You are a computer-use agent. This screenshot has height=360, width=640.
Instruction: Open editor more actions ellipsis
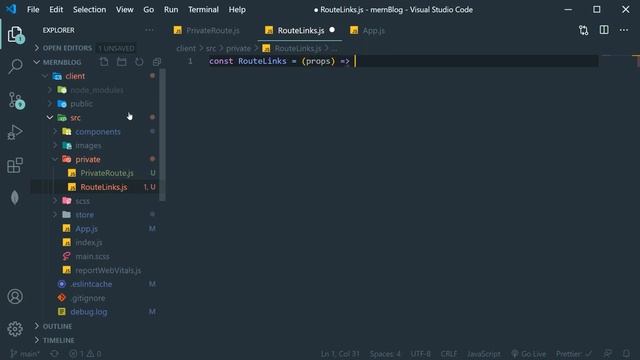point(624,30)
